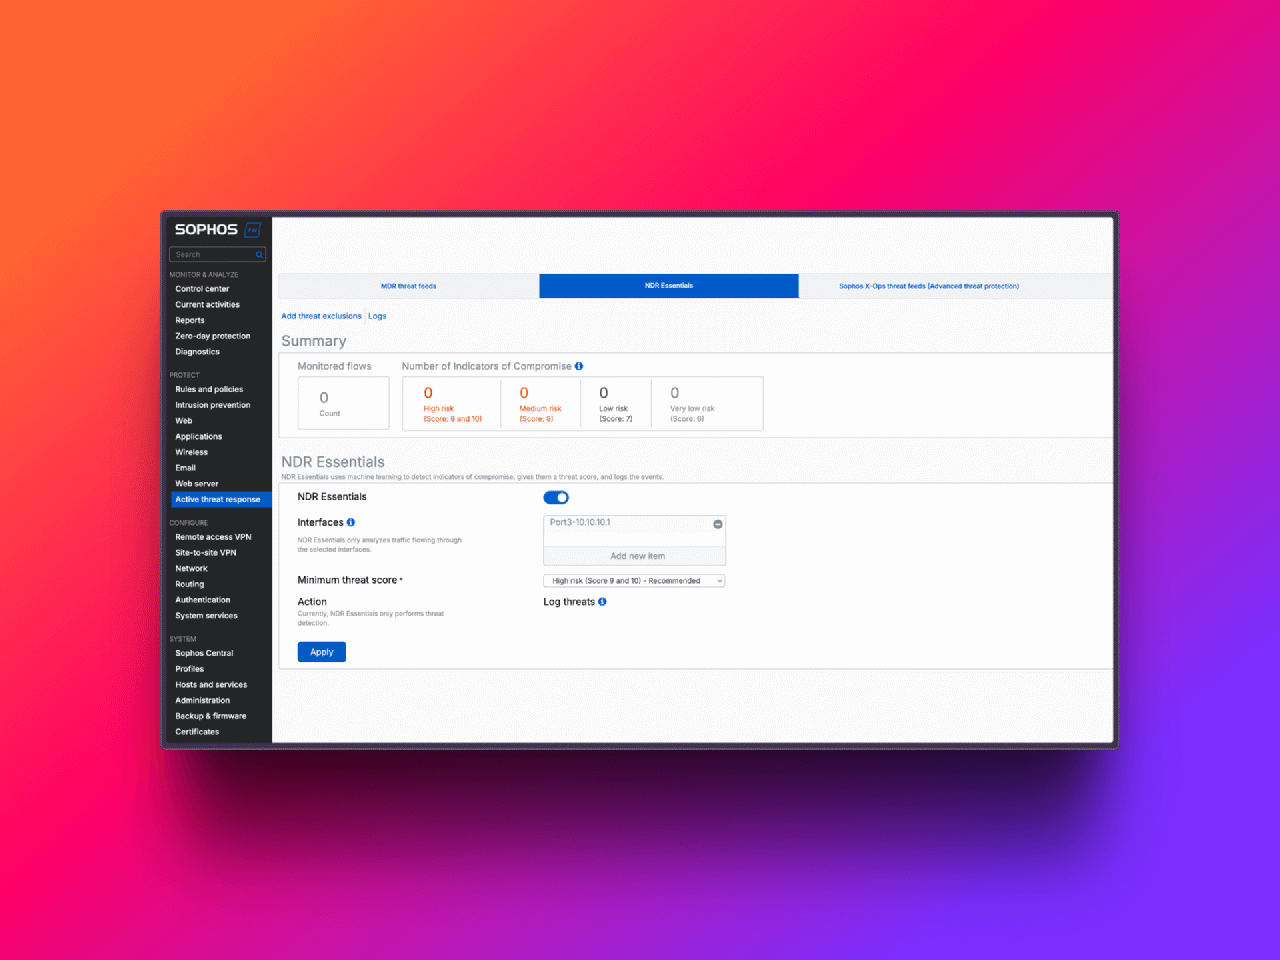Viewport: 1280px width, 960px height.
Task: Open the search magnifier icon in sidebar
Action: [258, 254]
